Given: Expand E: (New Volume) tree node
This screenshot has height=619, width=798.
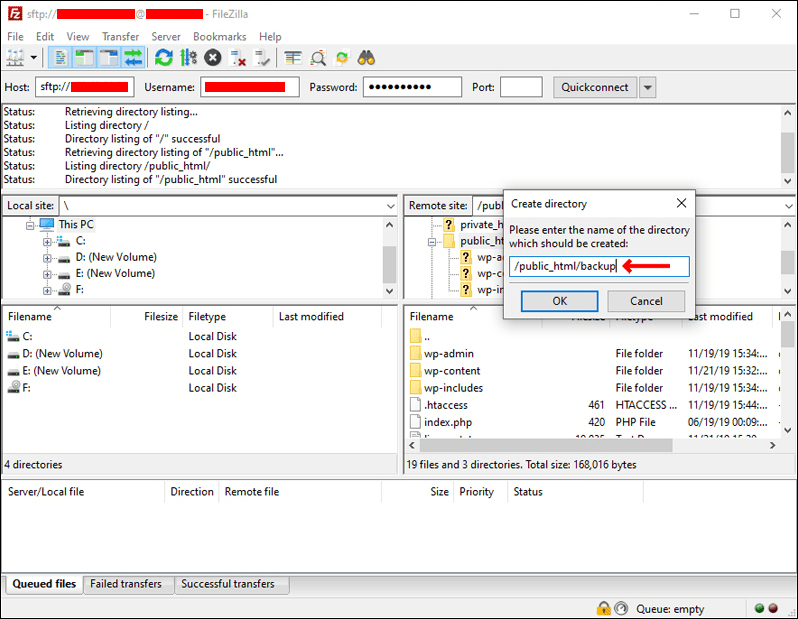Looking at the screenshot, I should click(47, 274).
